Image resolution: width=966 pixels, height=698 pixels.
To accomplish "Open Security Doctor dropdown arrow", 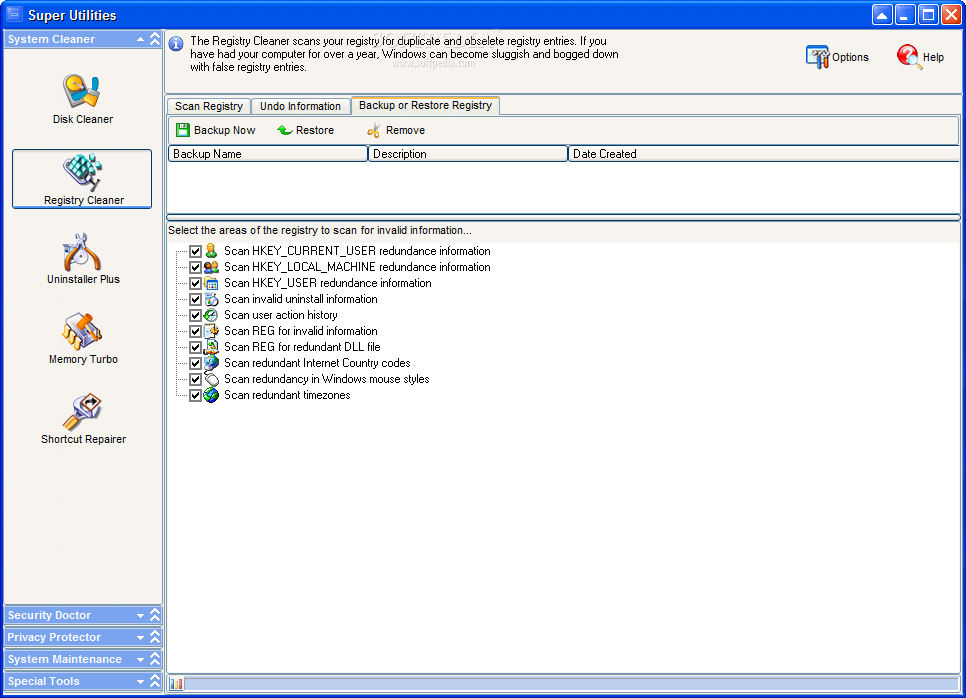I will 140,615.
